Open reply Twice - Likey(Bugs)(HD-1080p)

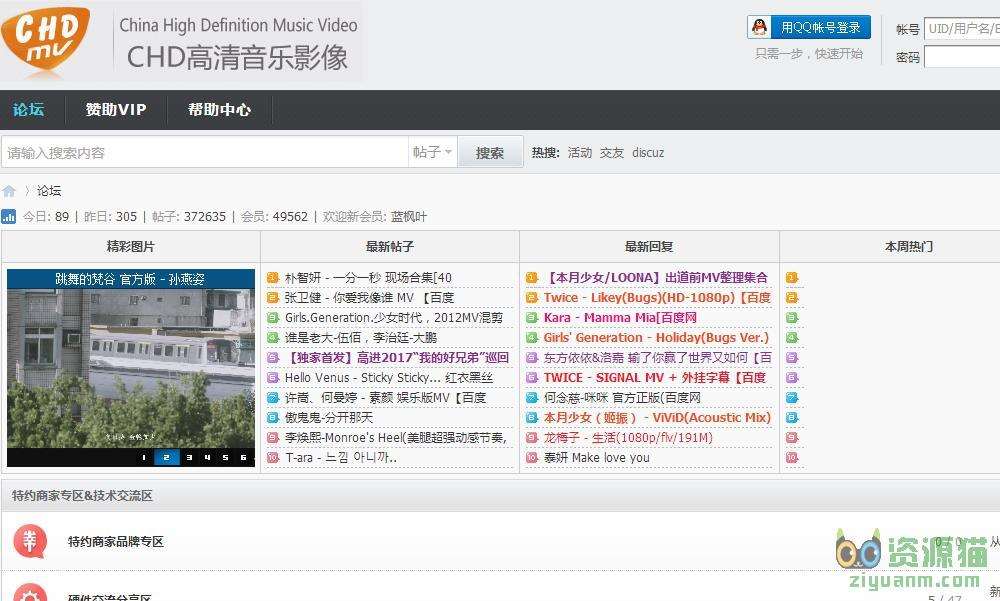click(x=657, y=297)
